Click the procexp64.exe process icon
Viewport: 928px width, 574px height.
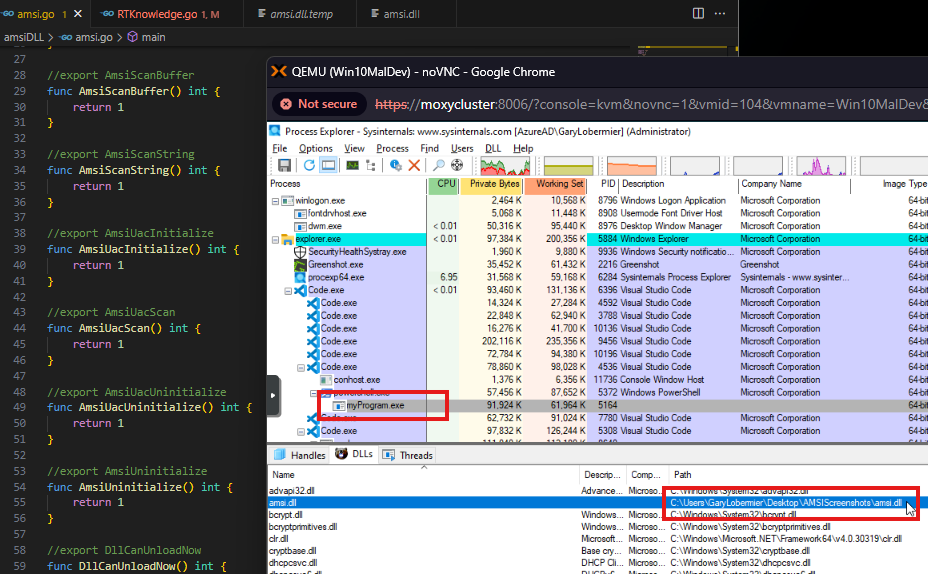tap(300, 277)
